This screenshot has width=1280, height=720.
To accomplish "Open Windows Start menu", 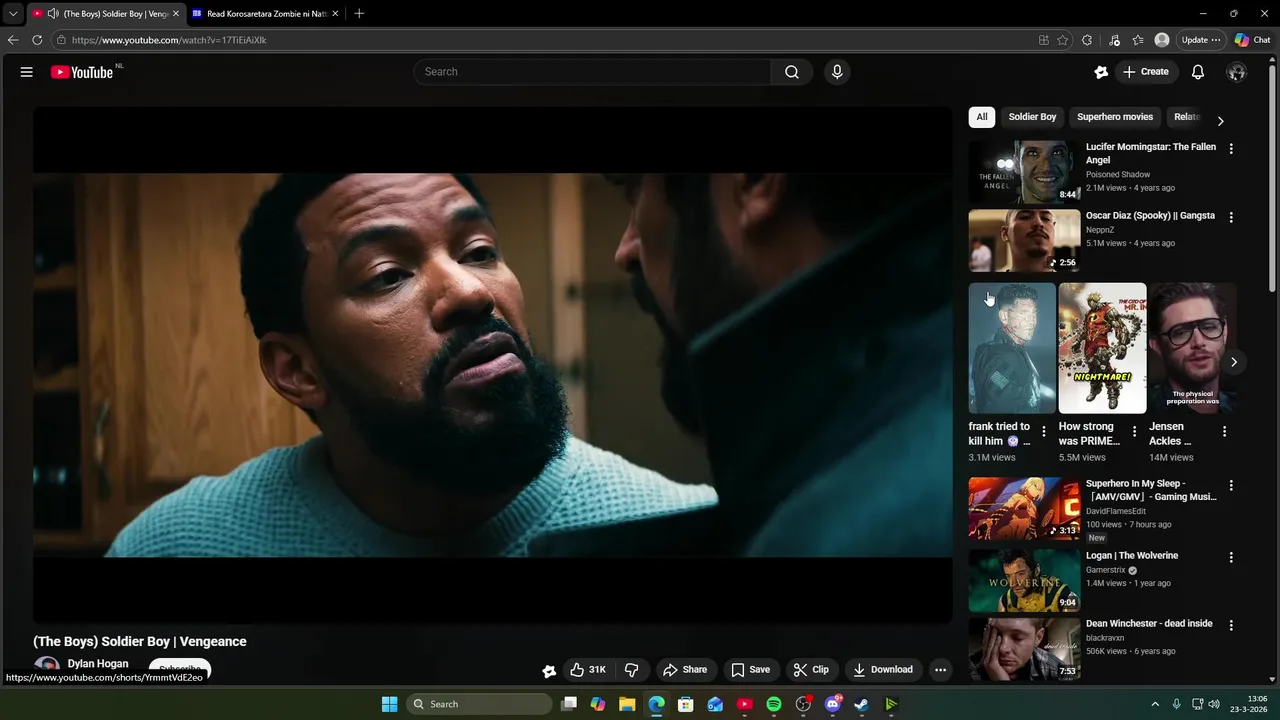I will pyautogui.click(x=389, y=704).
